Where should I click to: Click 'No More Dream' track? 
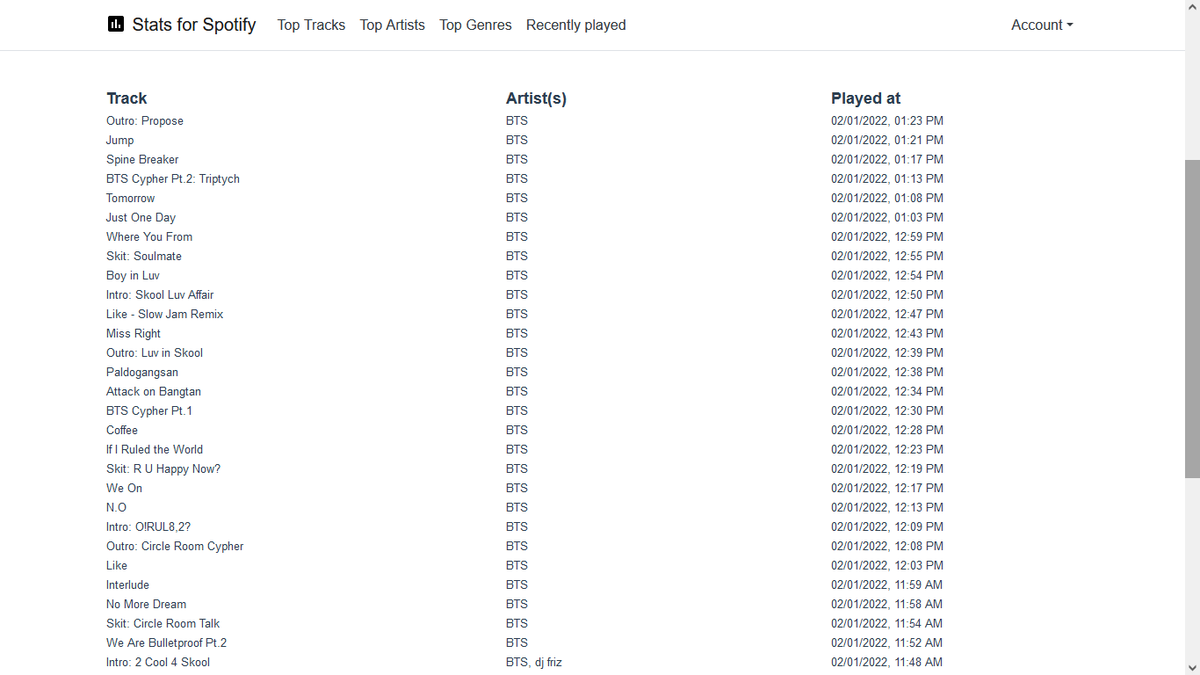click(146, 604)
